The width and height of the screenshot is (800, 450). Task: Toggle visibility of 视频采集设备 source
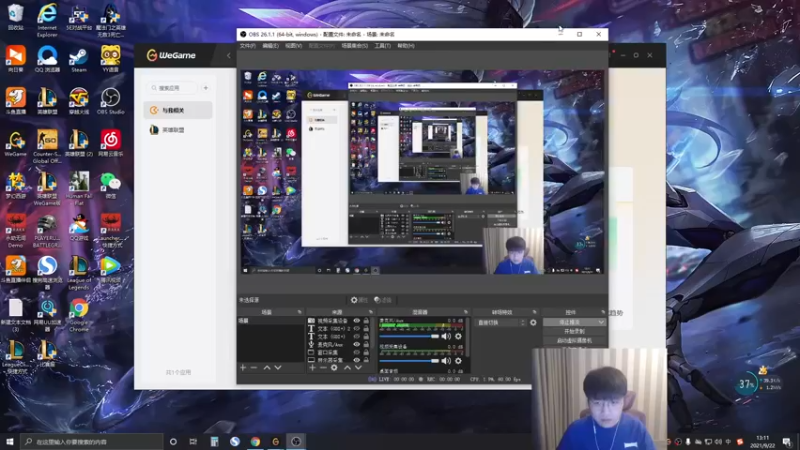click(357, 320)
